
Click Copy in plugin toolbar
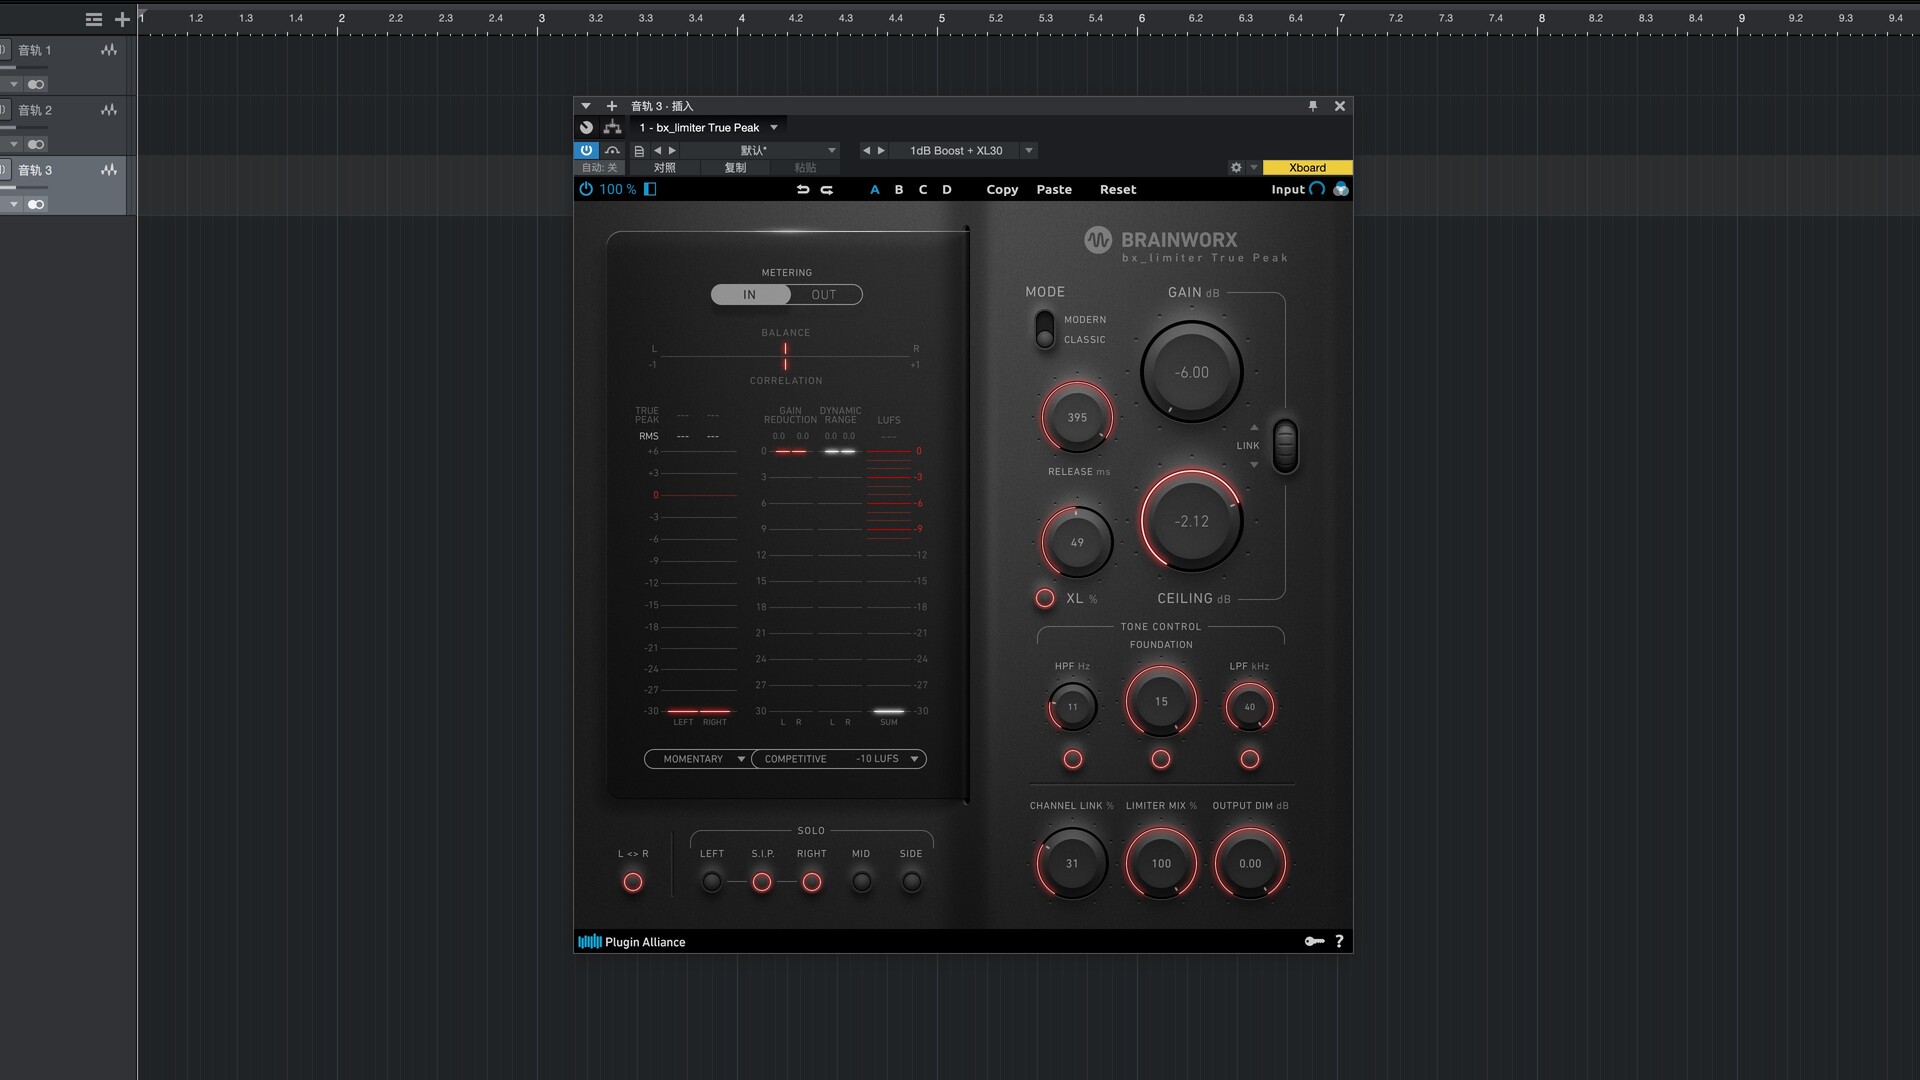click(1002, 189)
